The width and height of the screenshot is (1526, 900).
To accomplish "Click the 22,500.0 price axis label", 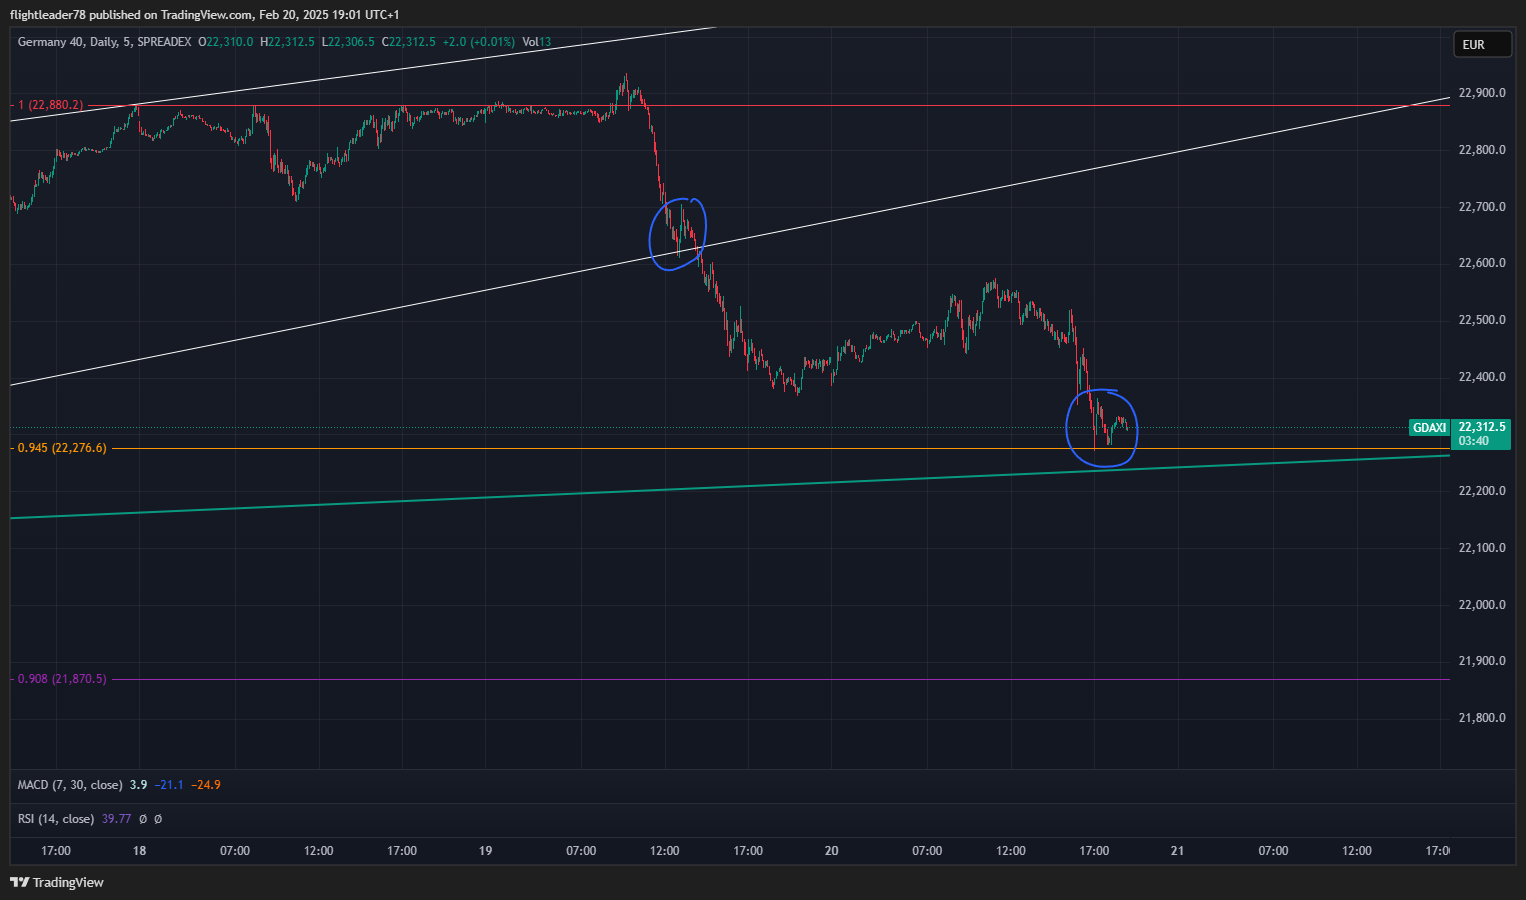I will (1482, 320).
